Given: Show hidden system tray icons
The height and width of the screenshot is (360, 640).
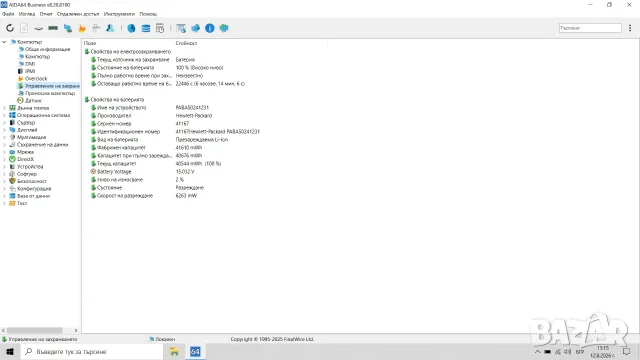Looking at the screenshot, I should (x=538, y=351).
